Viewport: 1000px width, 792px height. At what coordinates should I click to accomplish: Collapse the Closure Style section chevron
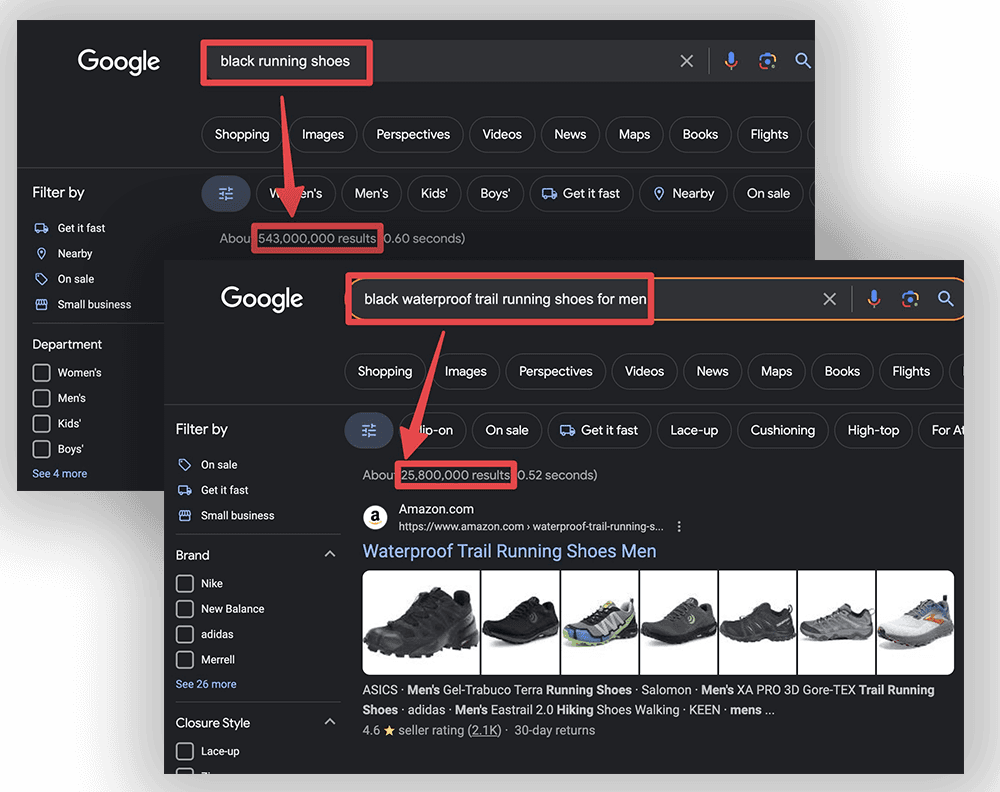pos(330,722)
